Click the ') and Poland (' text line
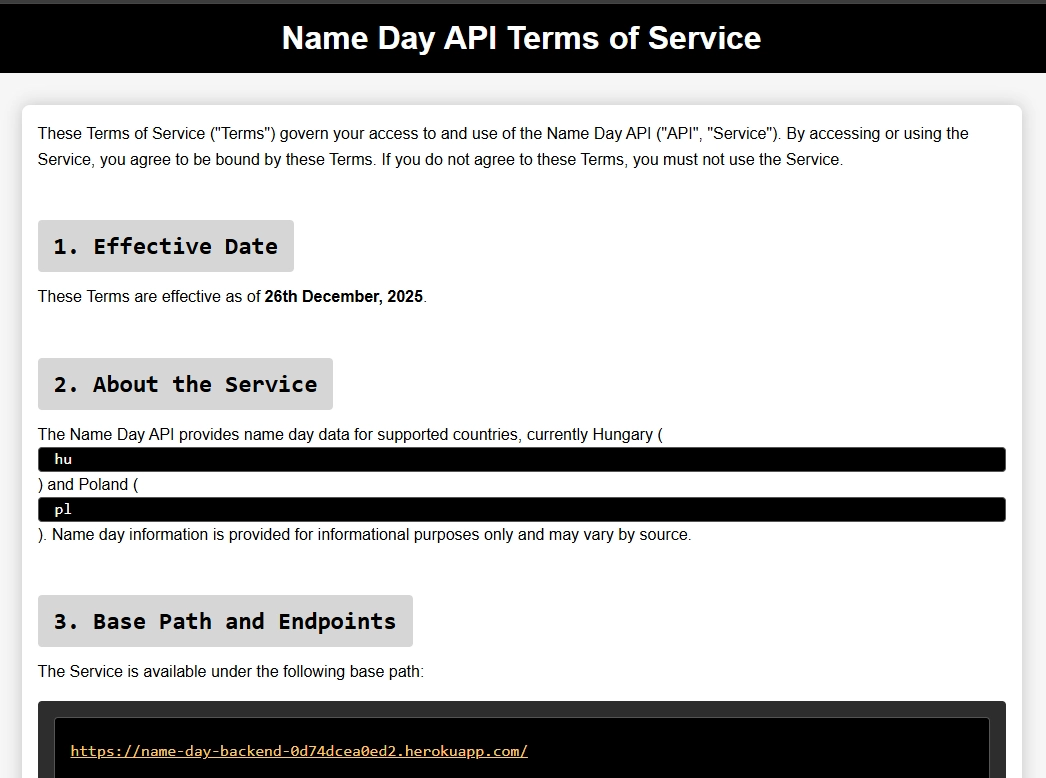 88,485
